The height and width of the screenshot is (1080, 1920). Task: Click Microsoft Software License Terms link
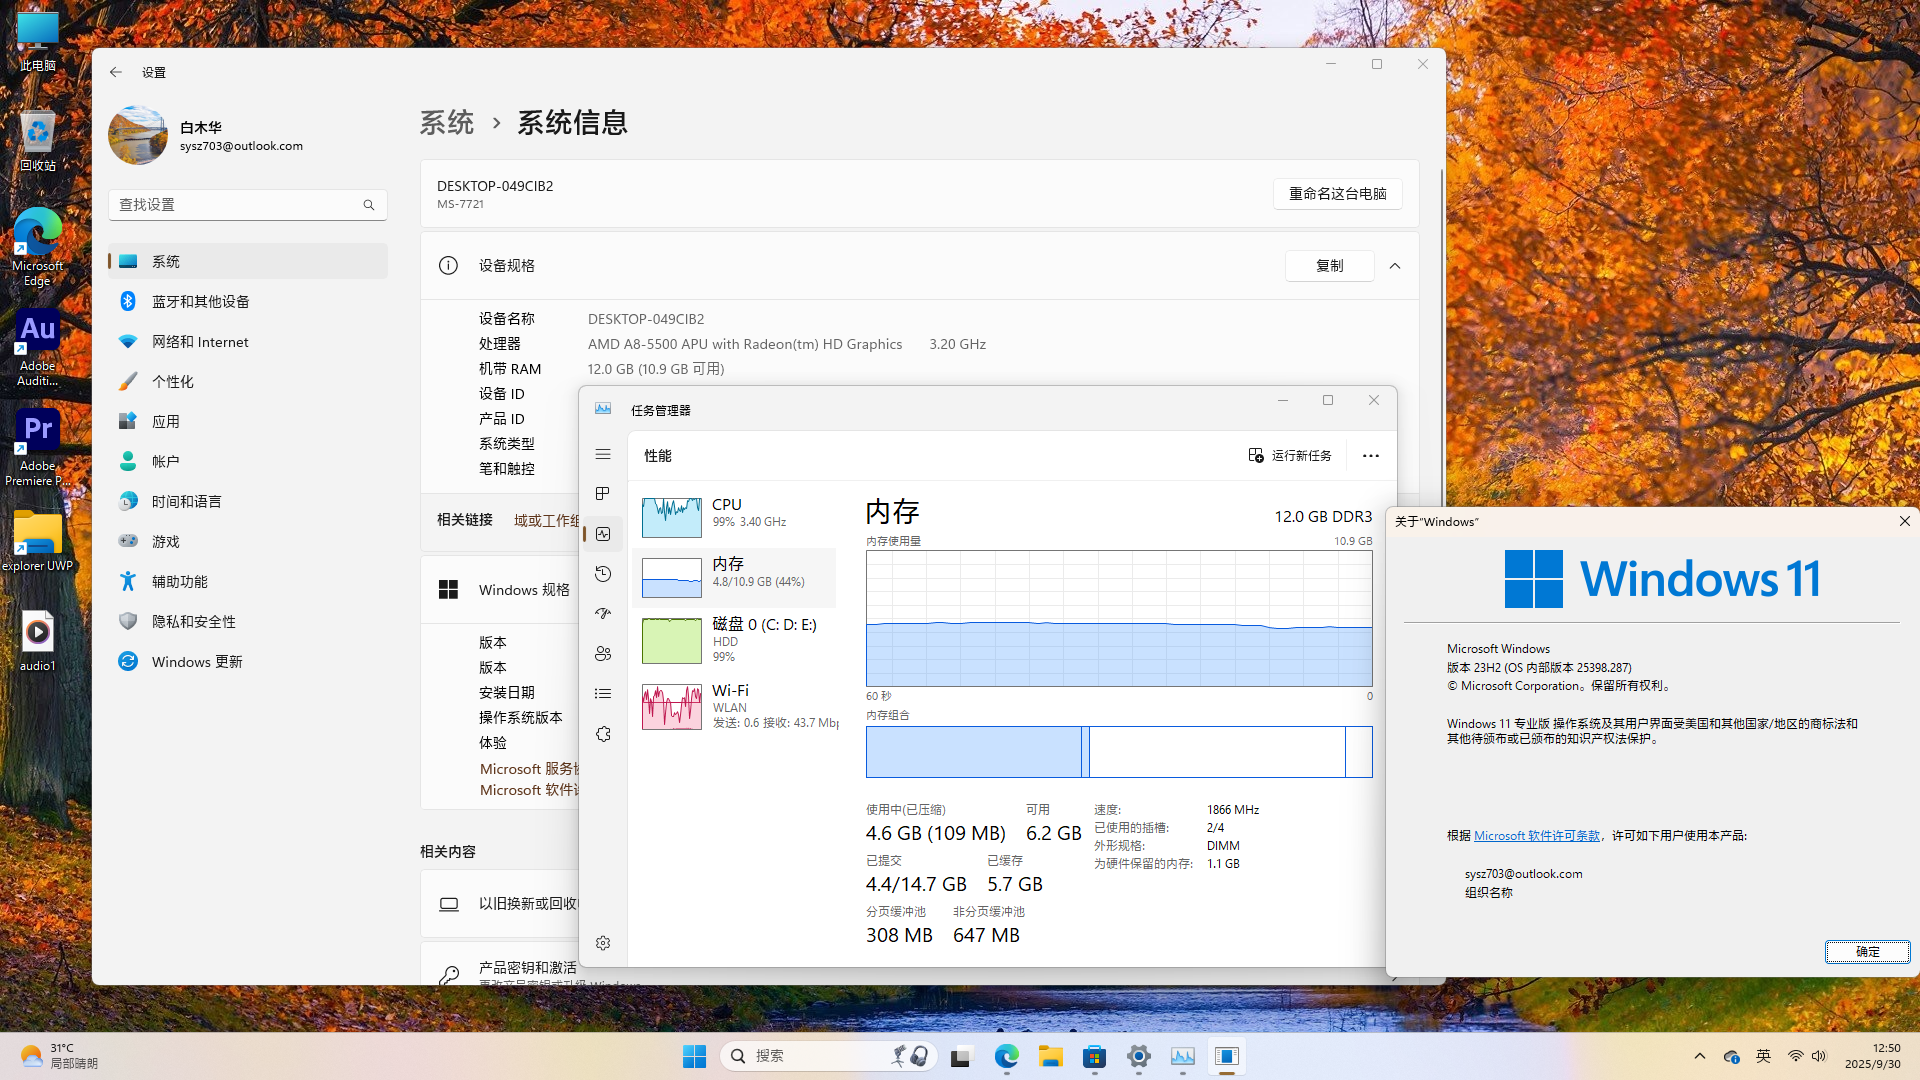(1536, 836)
